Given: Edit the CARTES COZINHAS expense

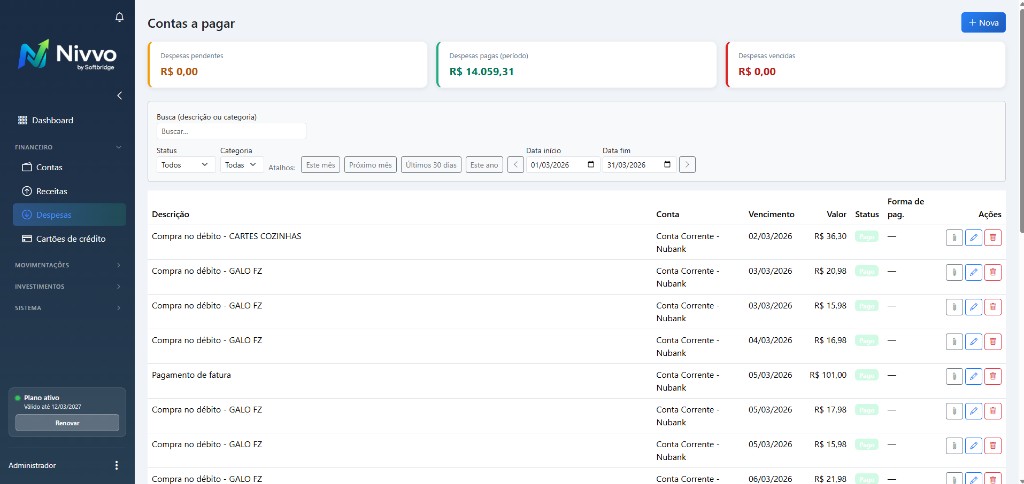Looking at the screenshot, I should (973, 237).
